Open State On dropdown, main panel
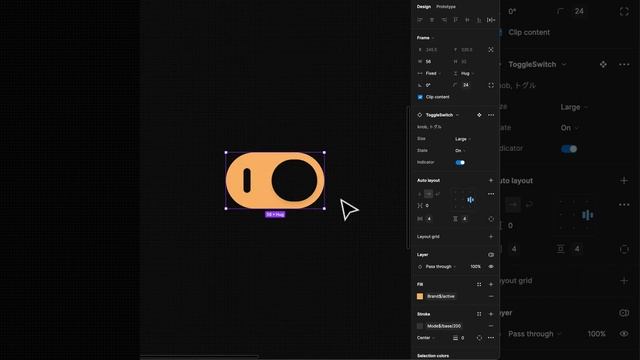This screenshot has width=640, height=360. (460, 151)
